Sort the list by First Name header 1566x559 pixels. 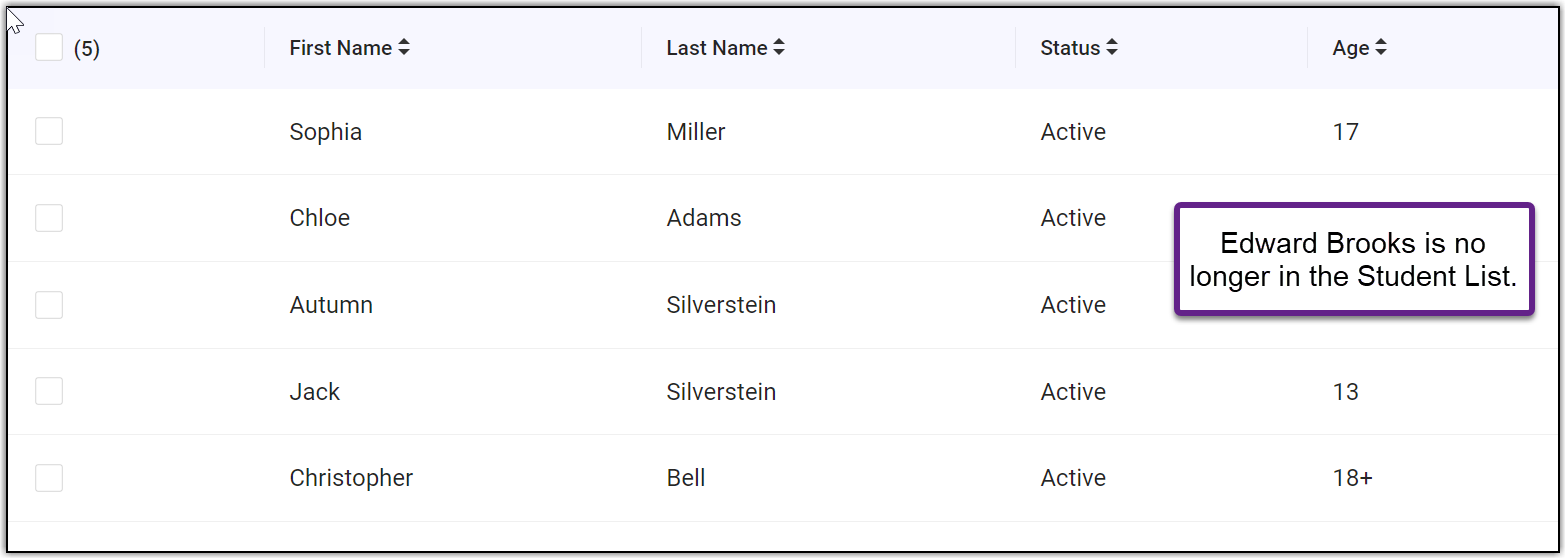tap(340, 48)
